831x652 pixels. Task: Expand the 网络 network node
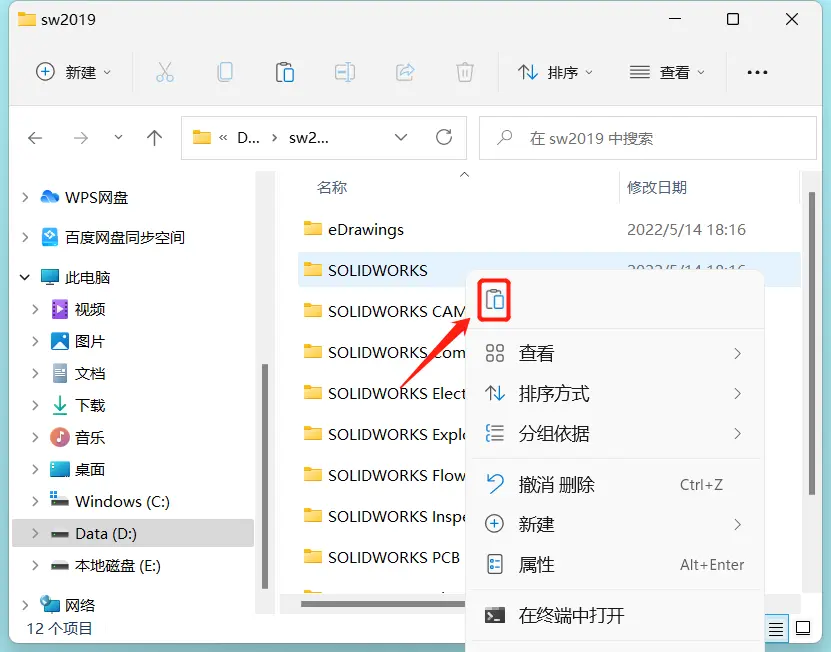tap(25, 605)
